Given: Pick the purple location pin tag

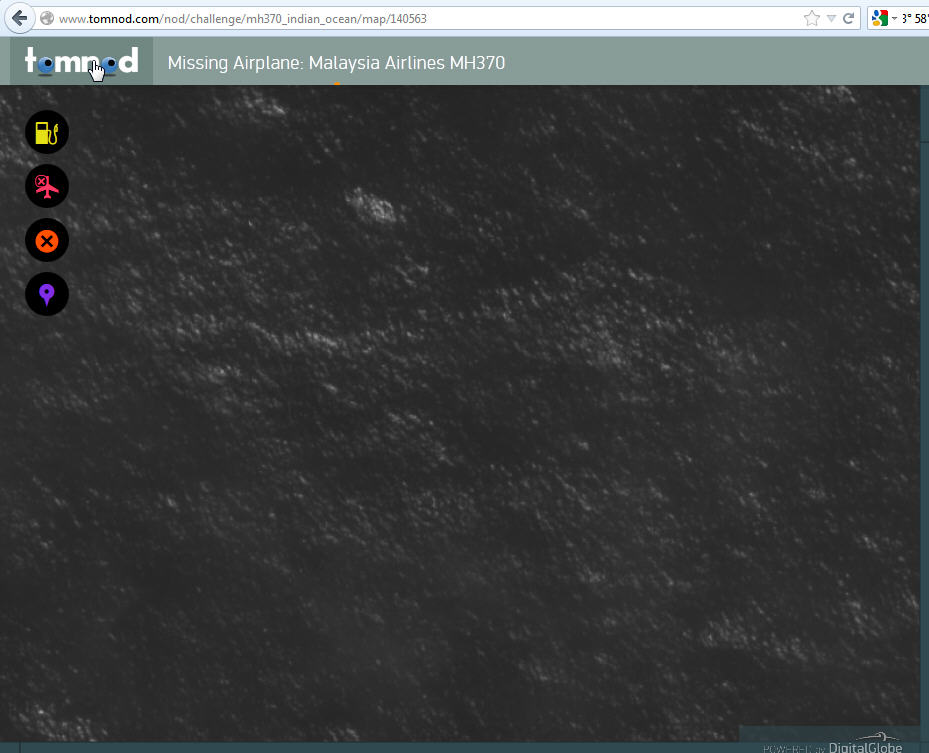Looking at the screenshot, I should pyautogui.click(x=47, y=294).
